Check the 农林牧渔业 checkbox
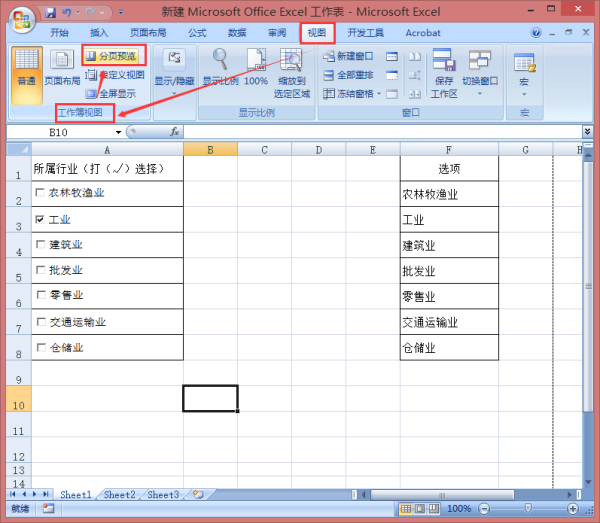600x523 pixels. [39, 192]
